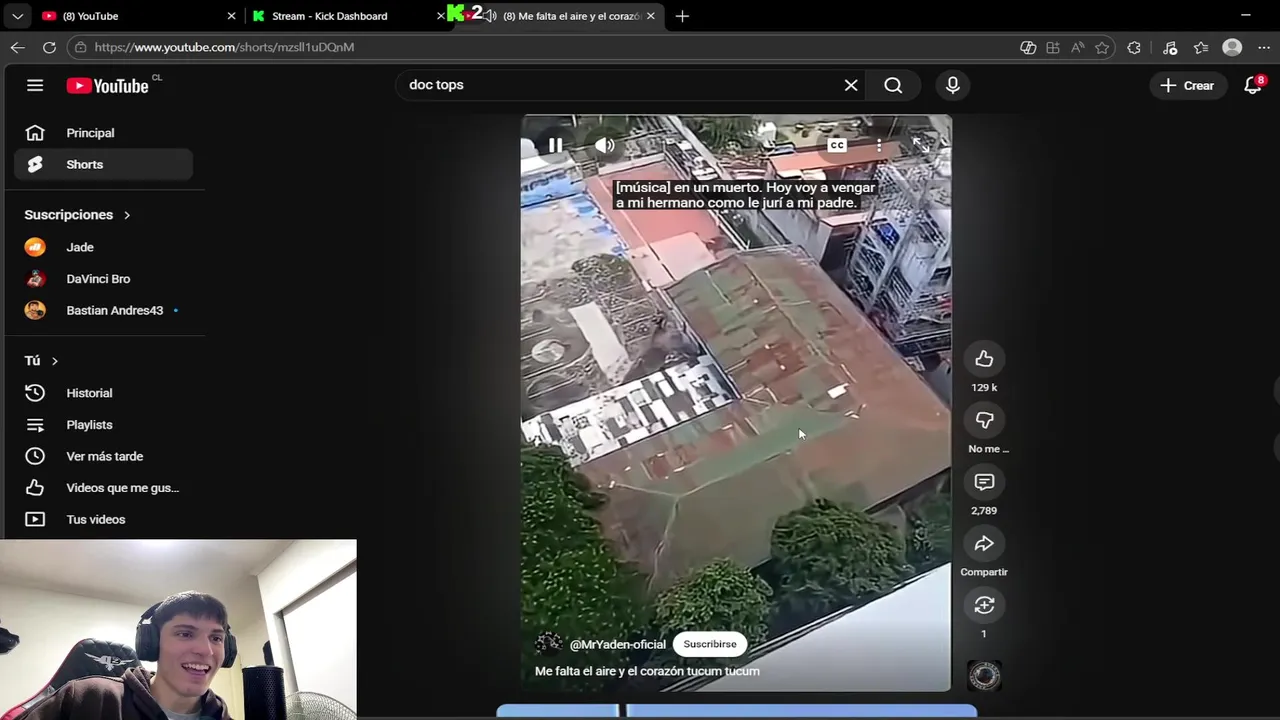Open Historial in the sidebar
The height and width of the screenshot is (720, 1280).
pos(104,393)
